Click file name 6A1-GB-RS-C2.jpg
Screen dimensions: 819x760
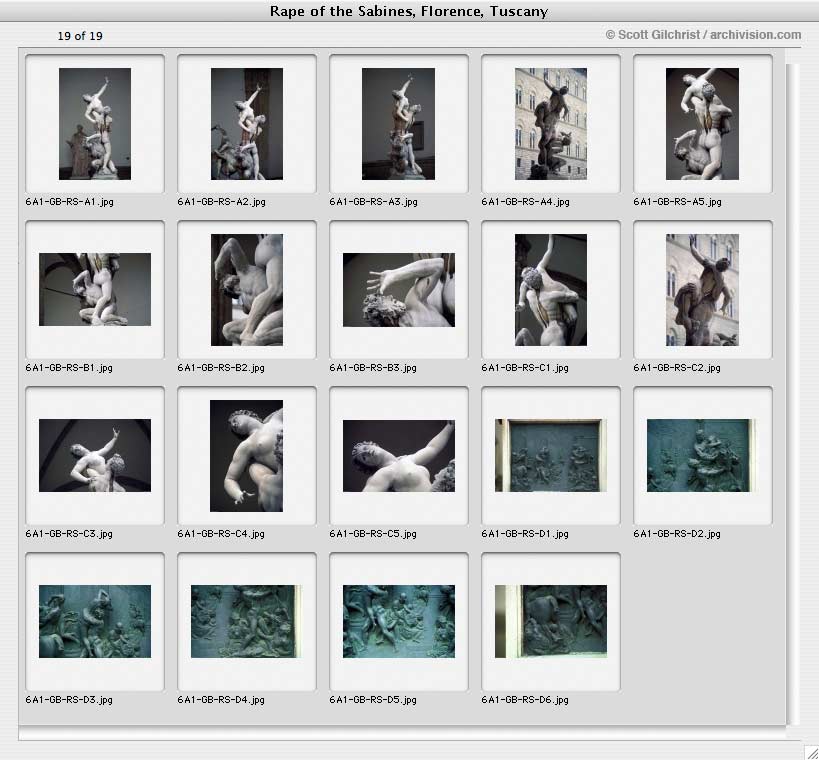(677, 368)
